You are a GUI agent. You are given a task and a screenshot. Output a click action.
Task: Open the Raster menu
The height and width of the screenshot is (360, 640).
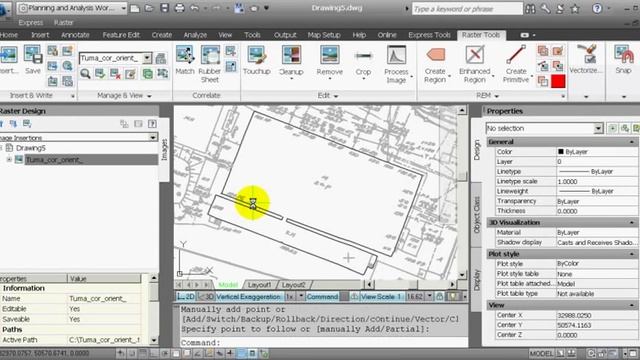(64, 23)
